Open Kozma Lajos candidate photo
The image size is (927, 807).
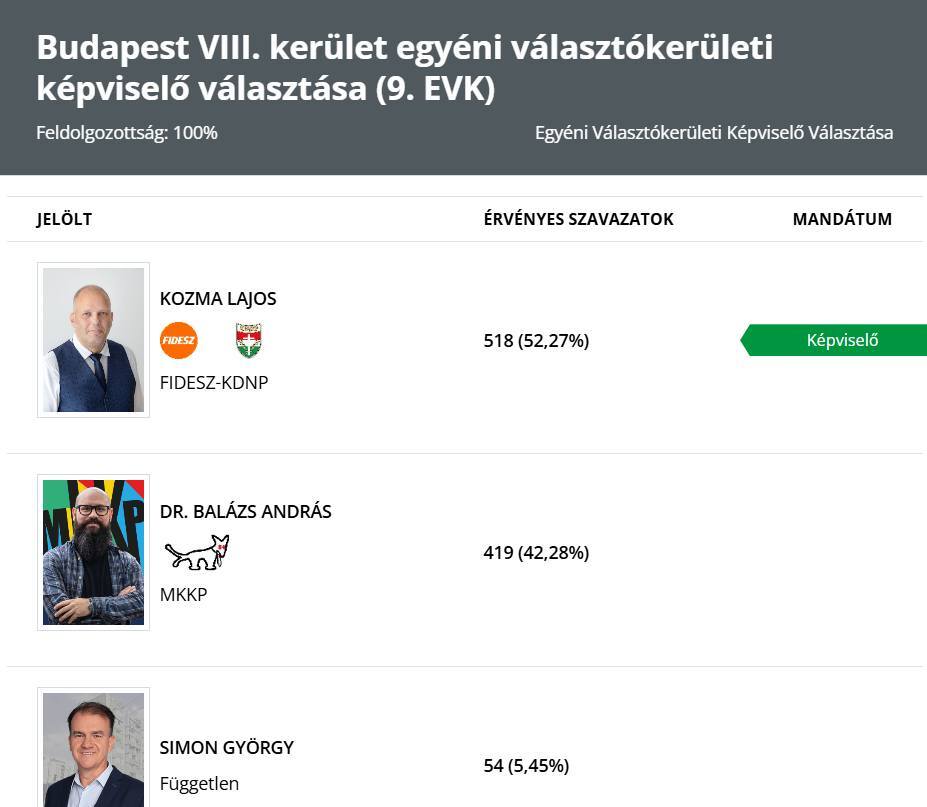point(93,339)
